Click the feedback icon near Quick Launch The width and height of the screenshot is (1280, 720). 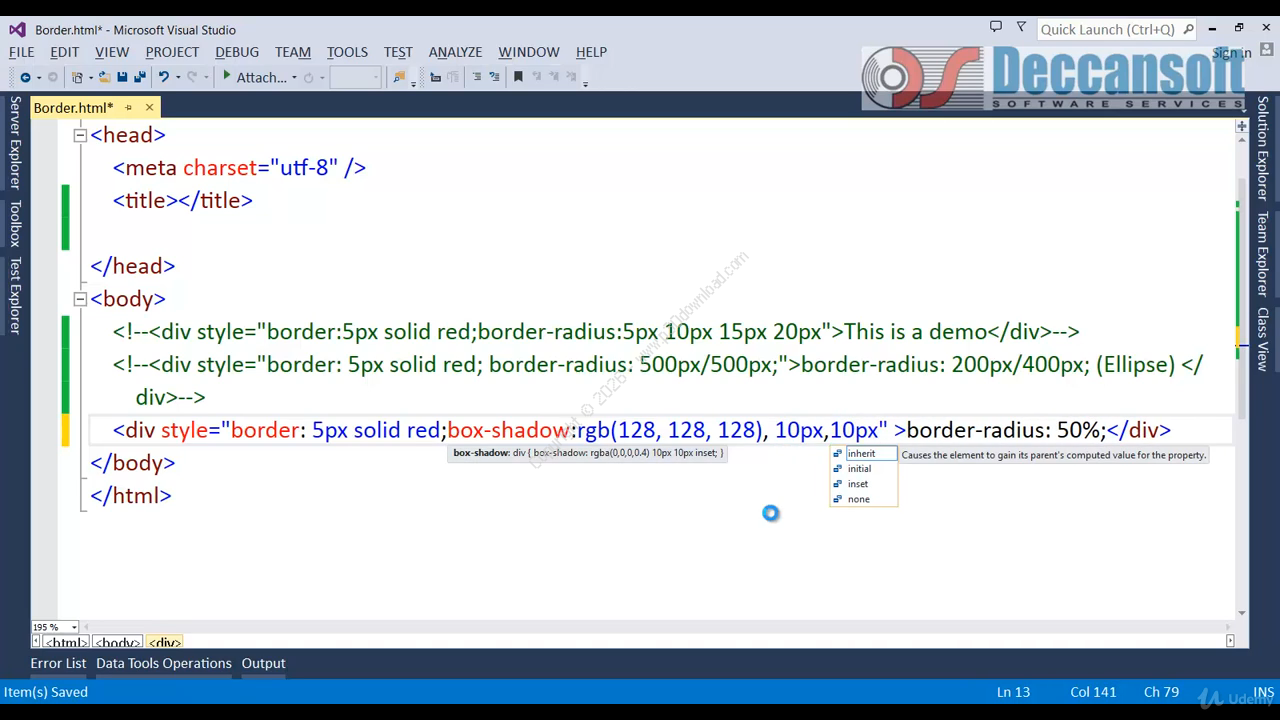[995, 28]
